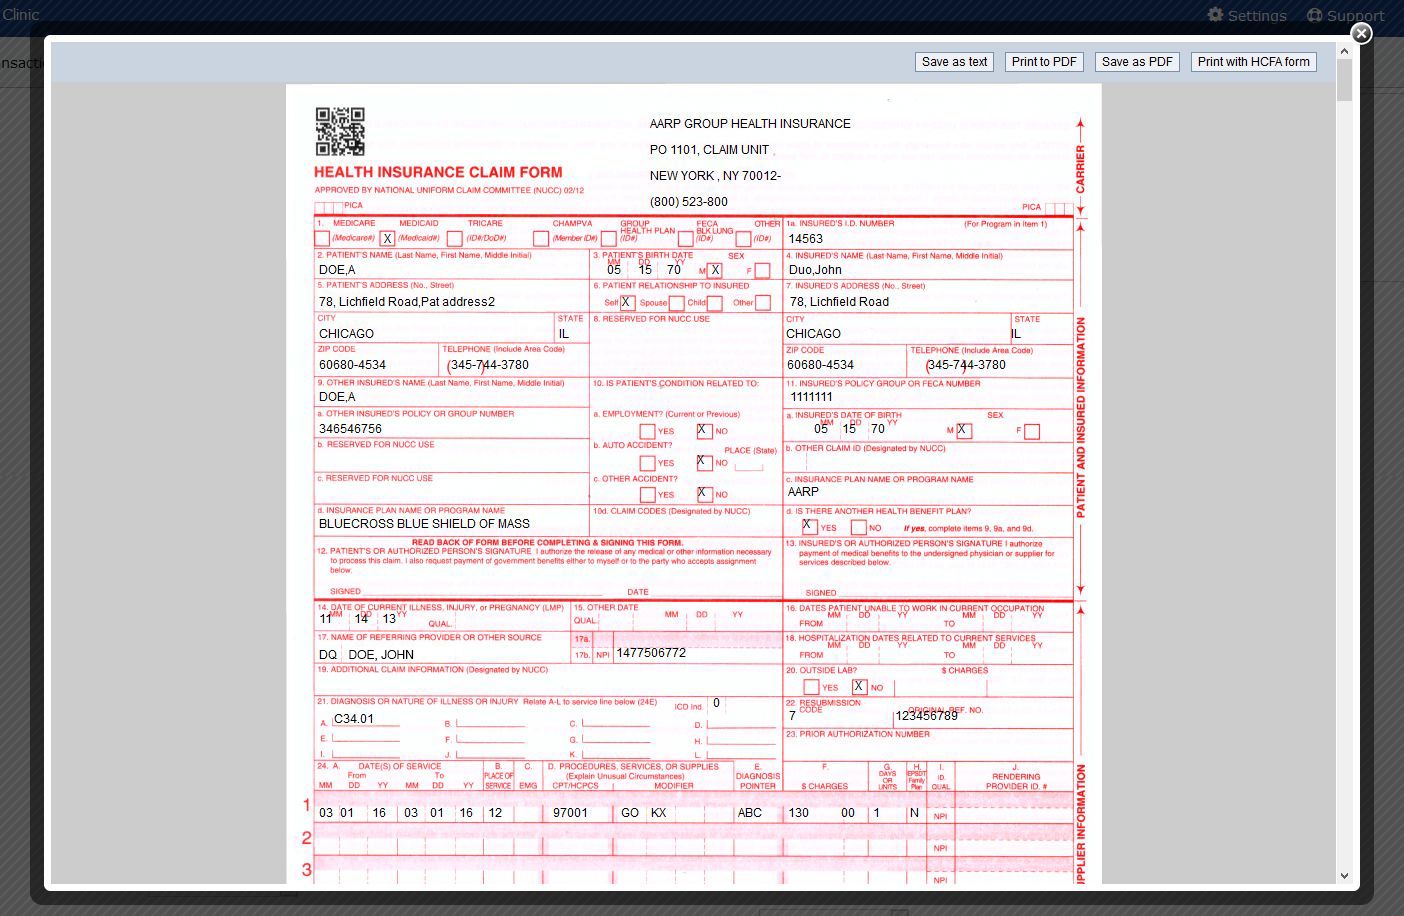Image resolution: width=1404 pixels, height=916 pixels.
Task: Click the QR code on the claim form
Action: 340,132
